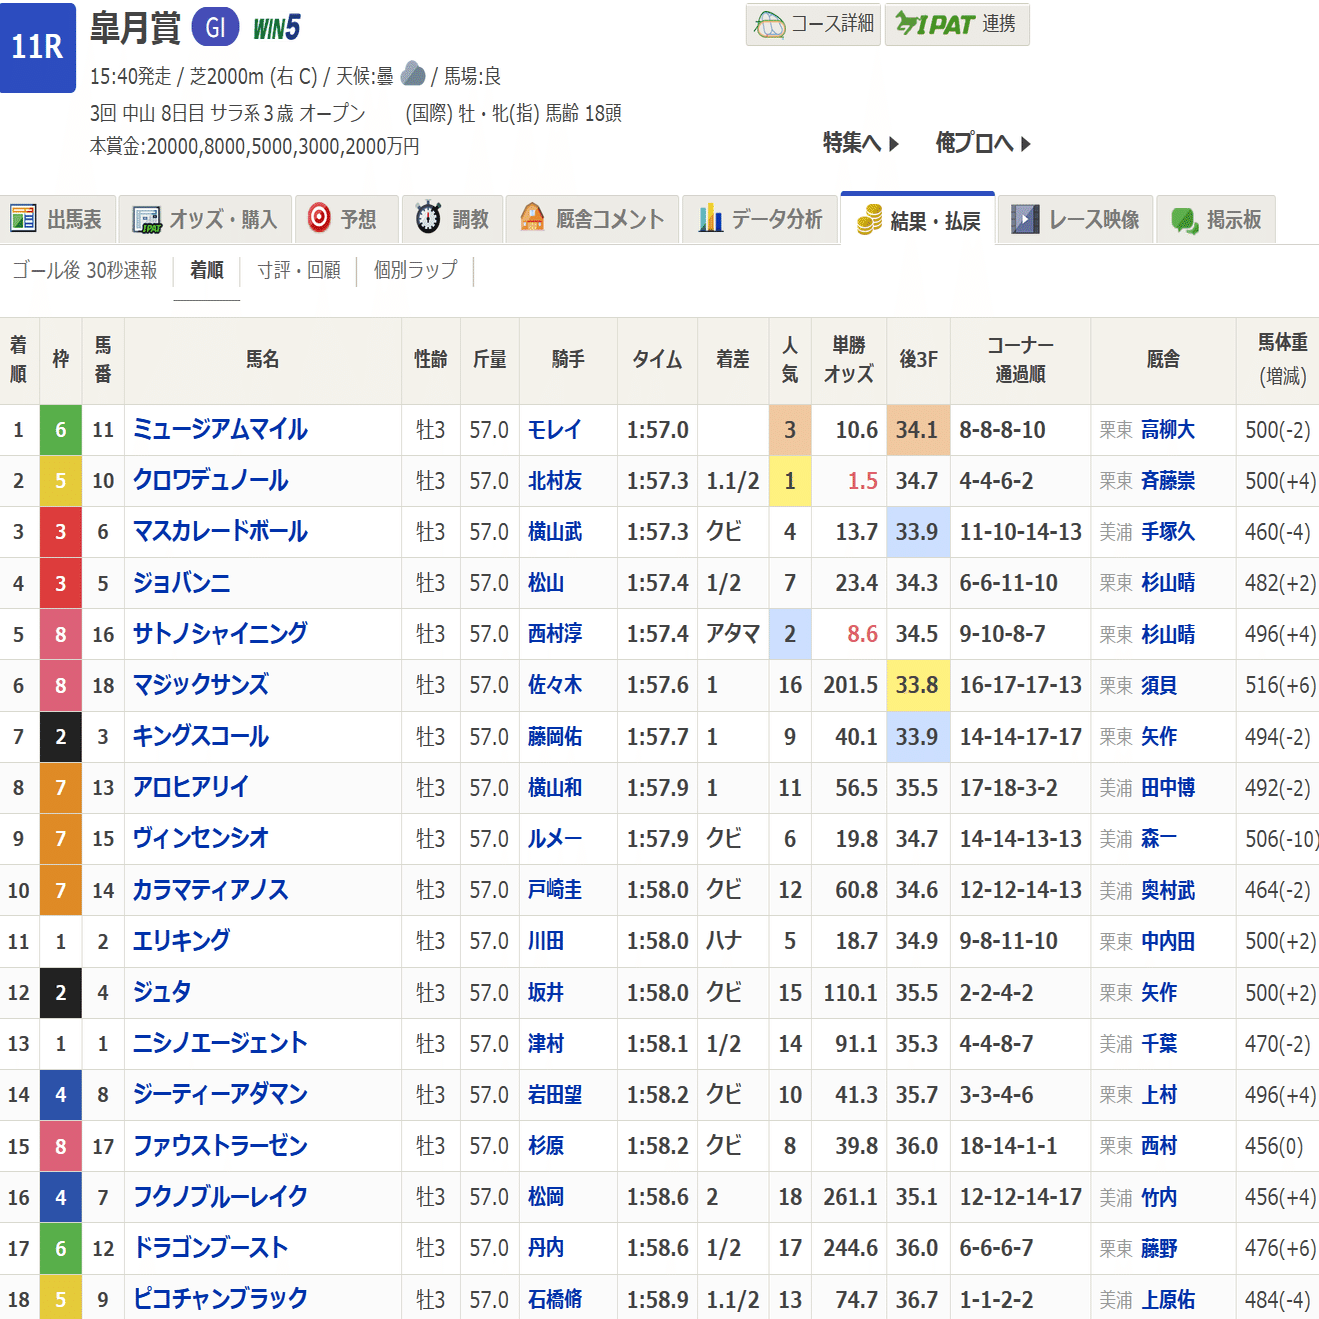Click the オッズ・購入 IPAT screen icon

pyautogui.click(x=147, y=219)
